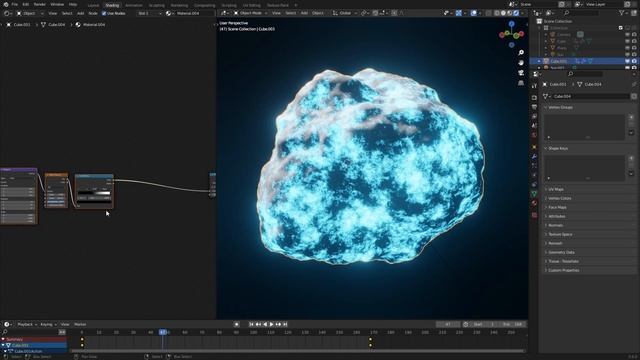Open the Global transform orientation dropdown
The image size is (640, 360).
345,13
